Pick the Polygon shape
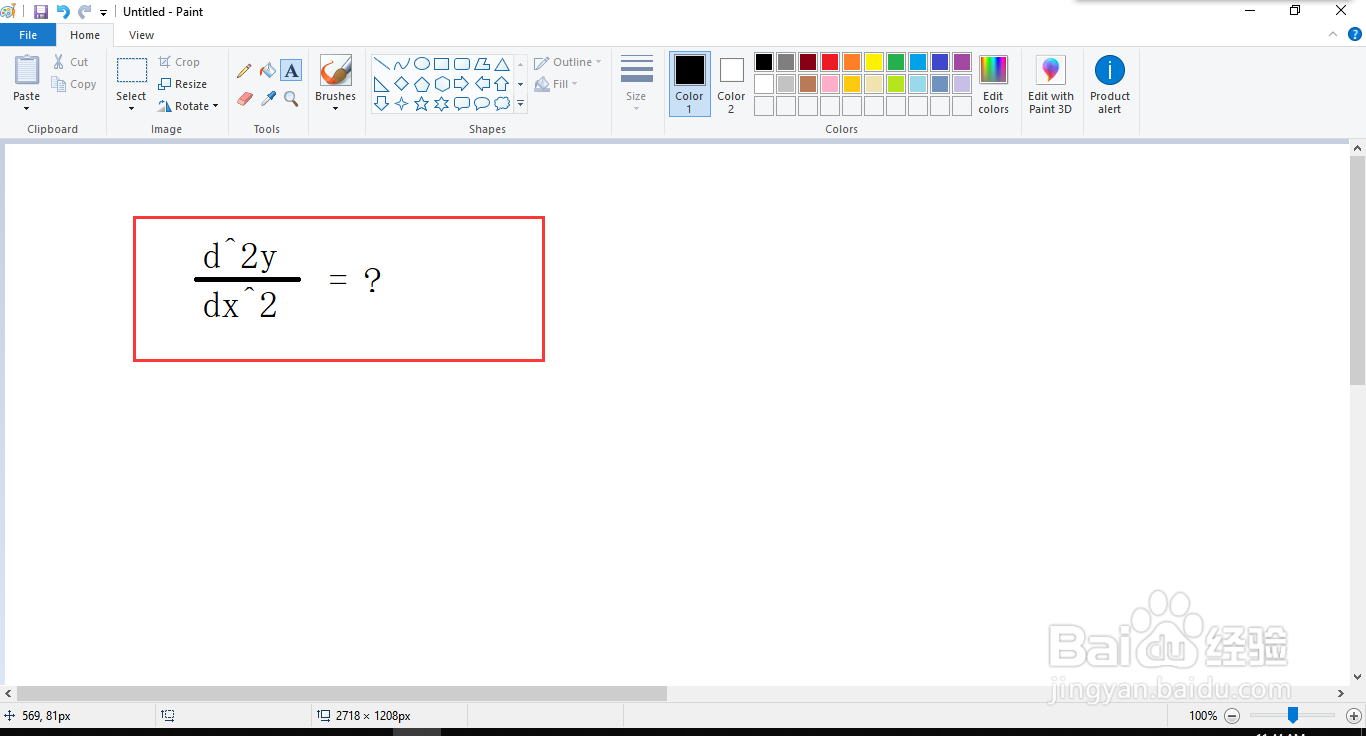The image size is (1366, 736). (x=481, y=64)
